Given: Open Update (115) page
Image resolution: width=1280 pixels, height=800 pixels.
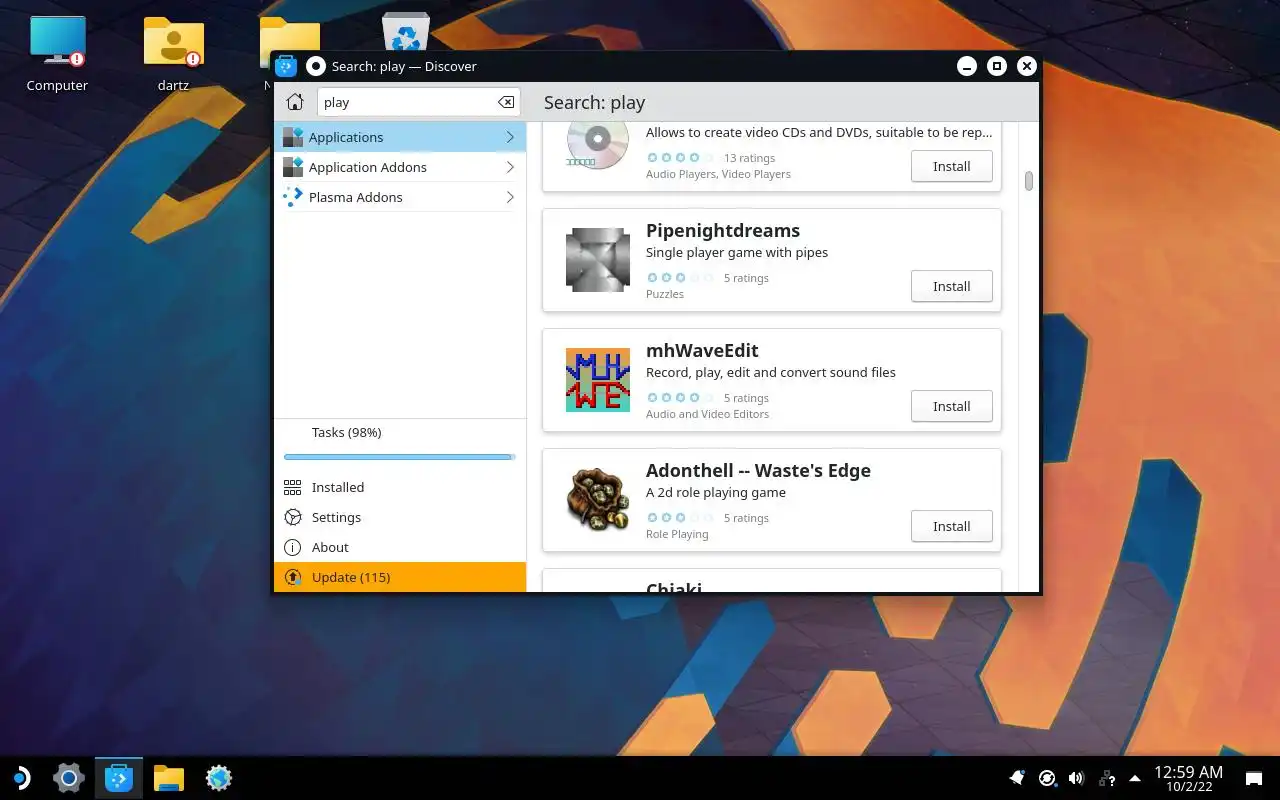Looking at the screenshot, I should pyautogui.click(x=400, y=577).
